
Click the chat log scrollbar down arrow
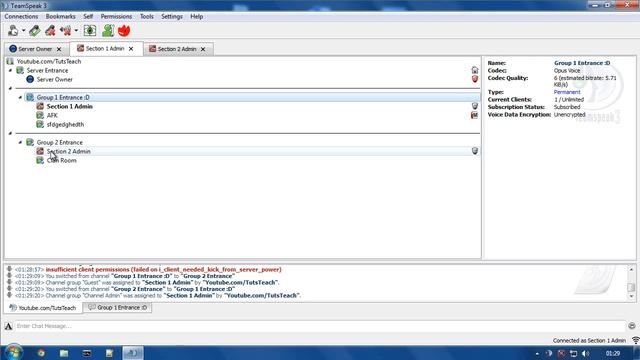(x=631, y=296)
